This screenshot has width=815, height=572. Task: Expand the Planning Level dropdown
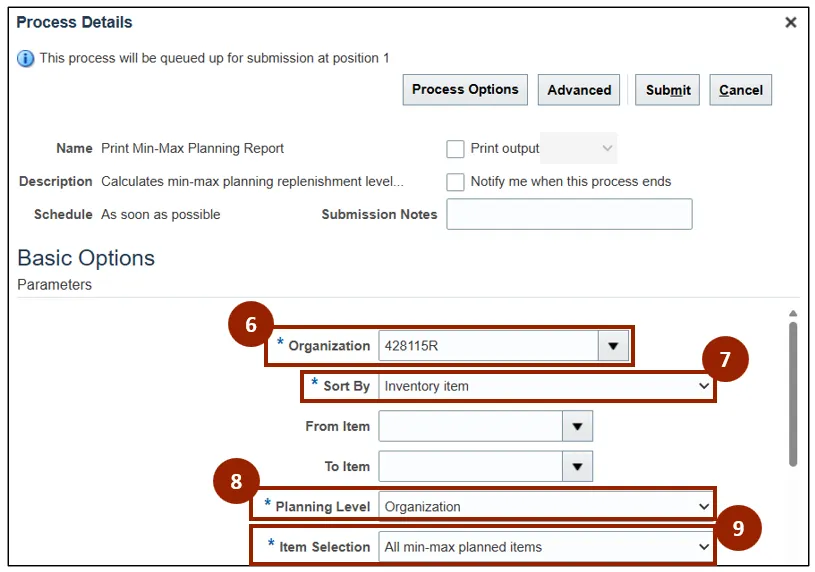point(704,507)
